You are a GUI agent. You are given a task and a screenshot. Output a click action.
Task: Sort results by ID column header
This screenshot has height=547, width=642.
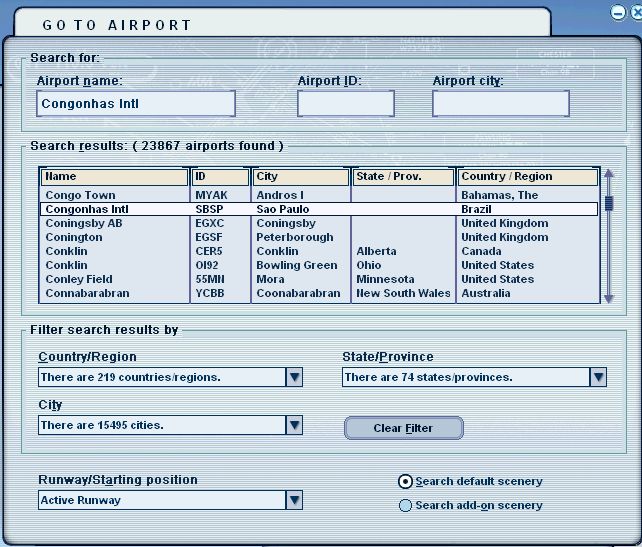(x=220, y=177)
